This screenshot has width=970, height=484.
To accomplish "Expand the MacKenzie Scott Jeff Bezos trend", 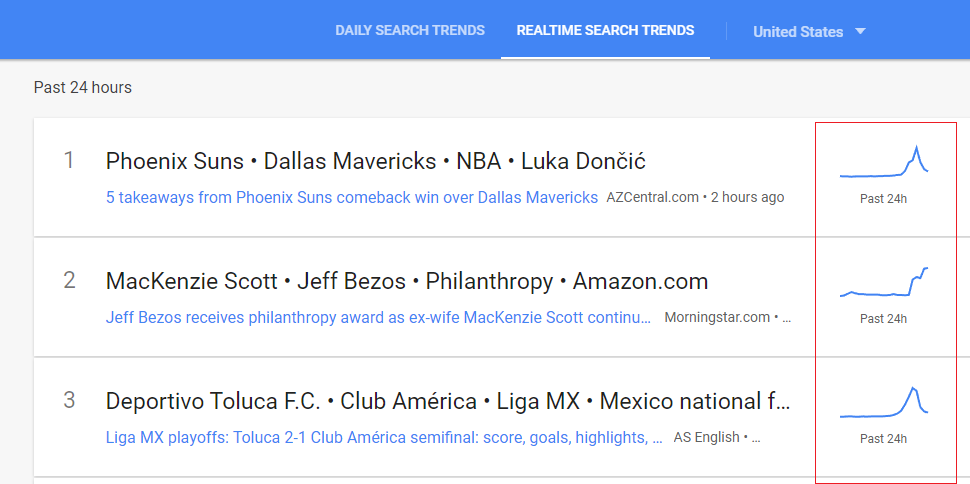I will click(x=407, y=281).
